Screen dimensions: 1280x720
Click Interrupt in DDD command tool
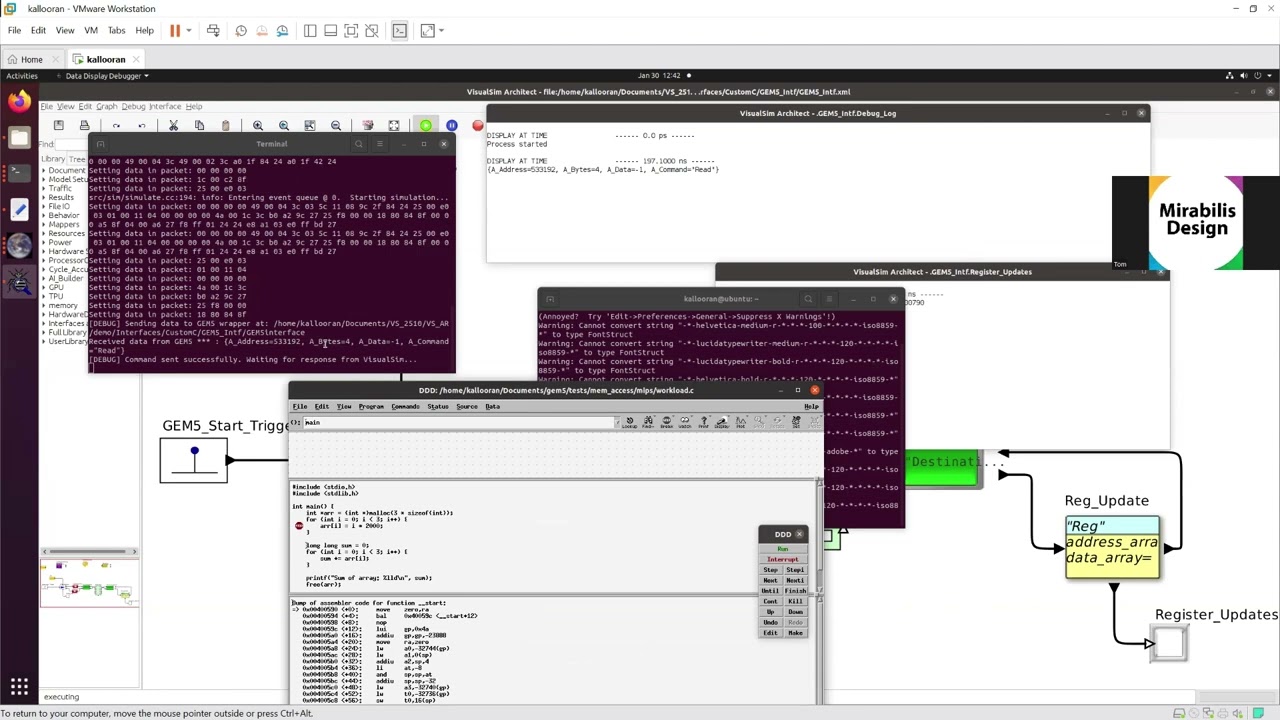783,559
